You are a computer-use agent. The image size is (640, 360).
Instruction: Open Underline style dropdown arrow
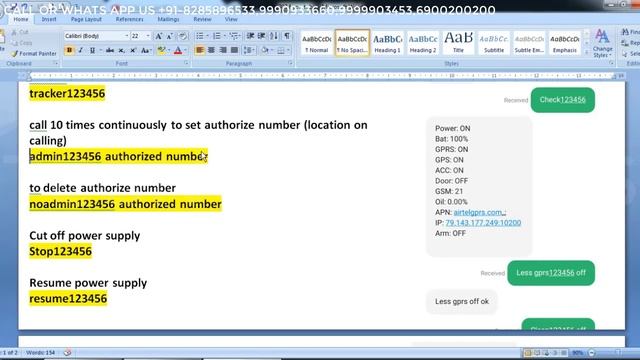[100, 50]
